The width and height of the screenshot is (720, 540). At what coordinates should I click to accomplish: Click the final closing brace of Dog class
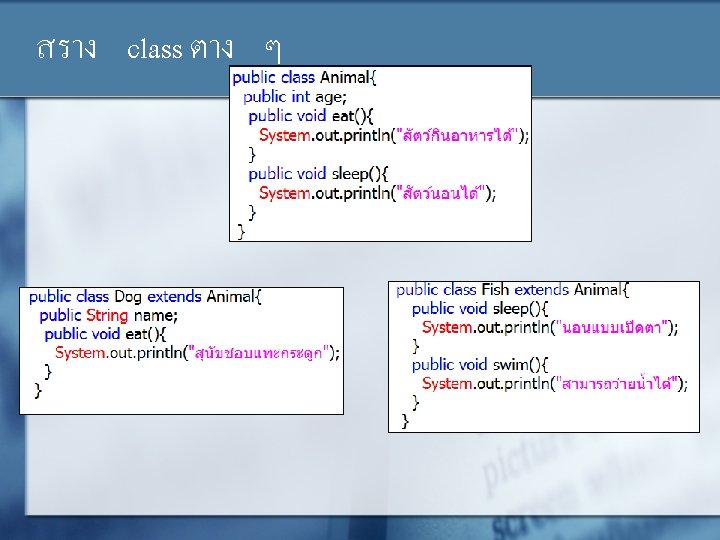[38, 391]
